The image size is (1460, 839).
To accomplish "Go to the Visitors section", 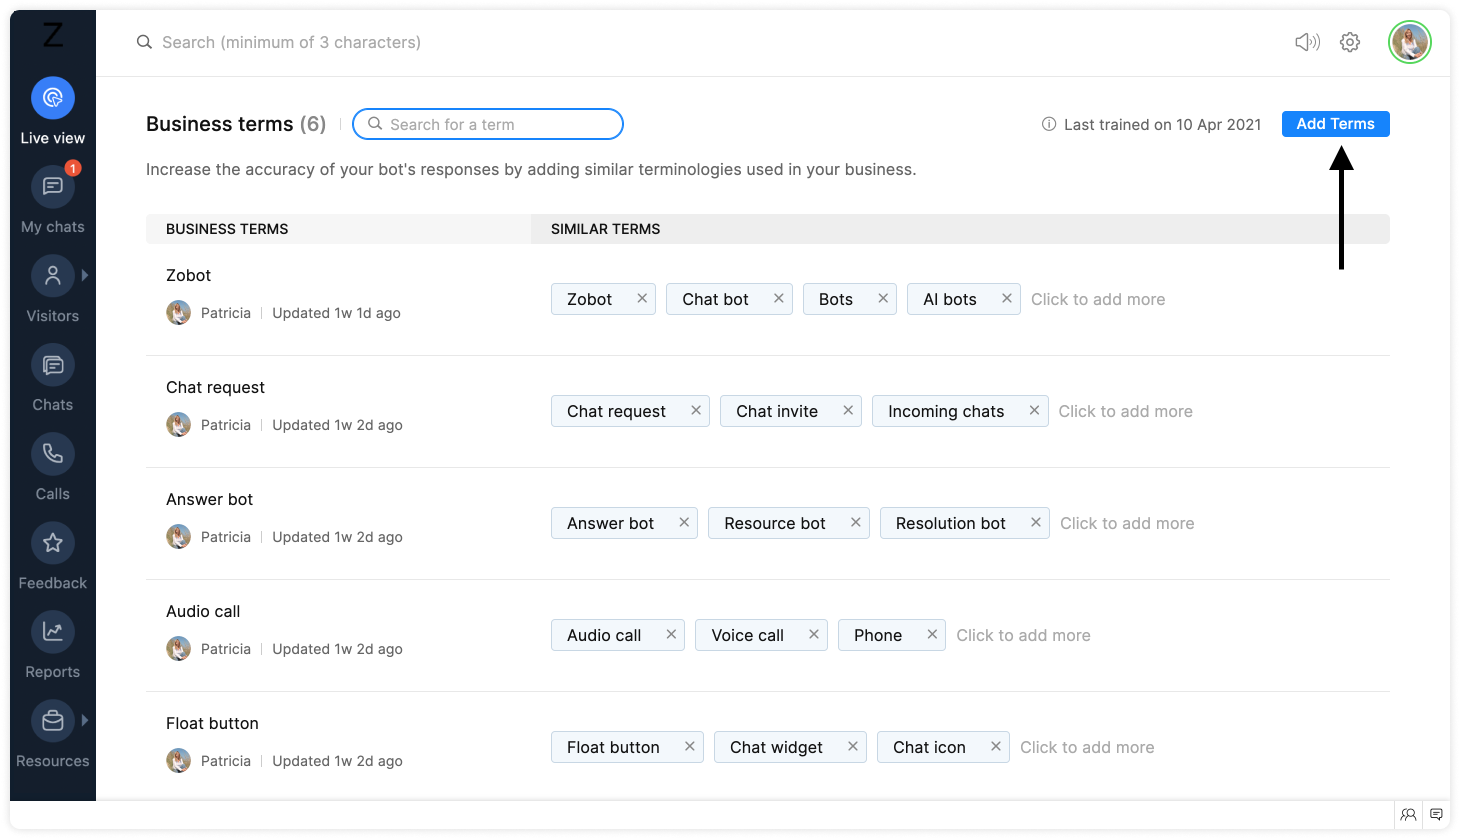I will coord(53,276).
